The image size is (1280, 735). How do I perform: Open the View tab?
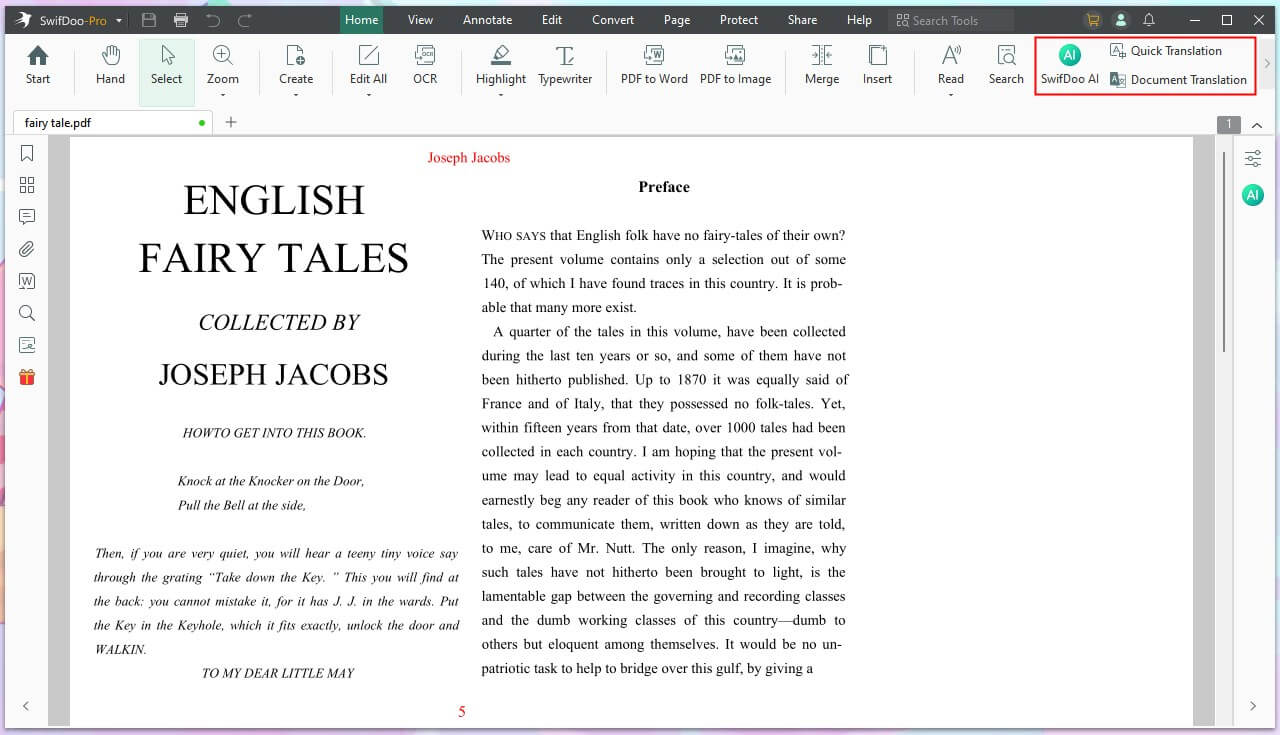[420, 20]
